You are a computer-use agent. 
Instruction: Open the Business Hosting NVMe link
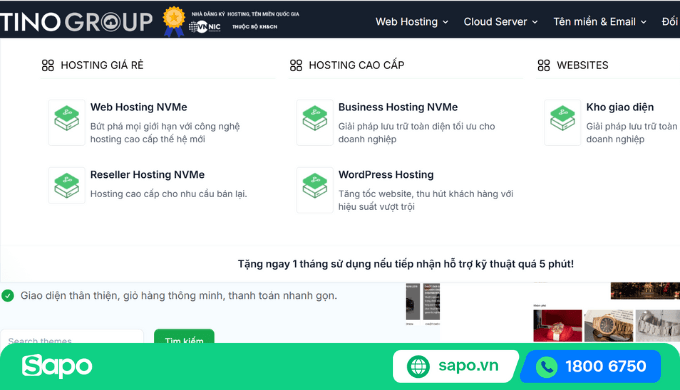(398, 107)
